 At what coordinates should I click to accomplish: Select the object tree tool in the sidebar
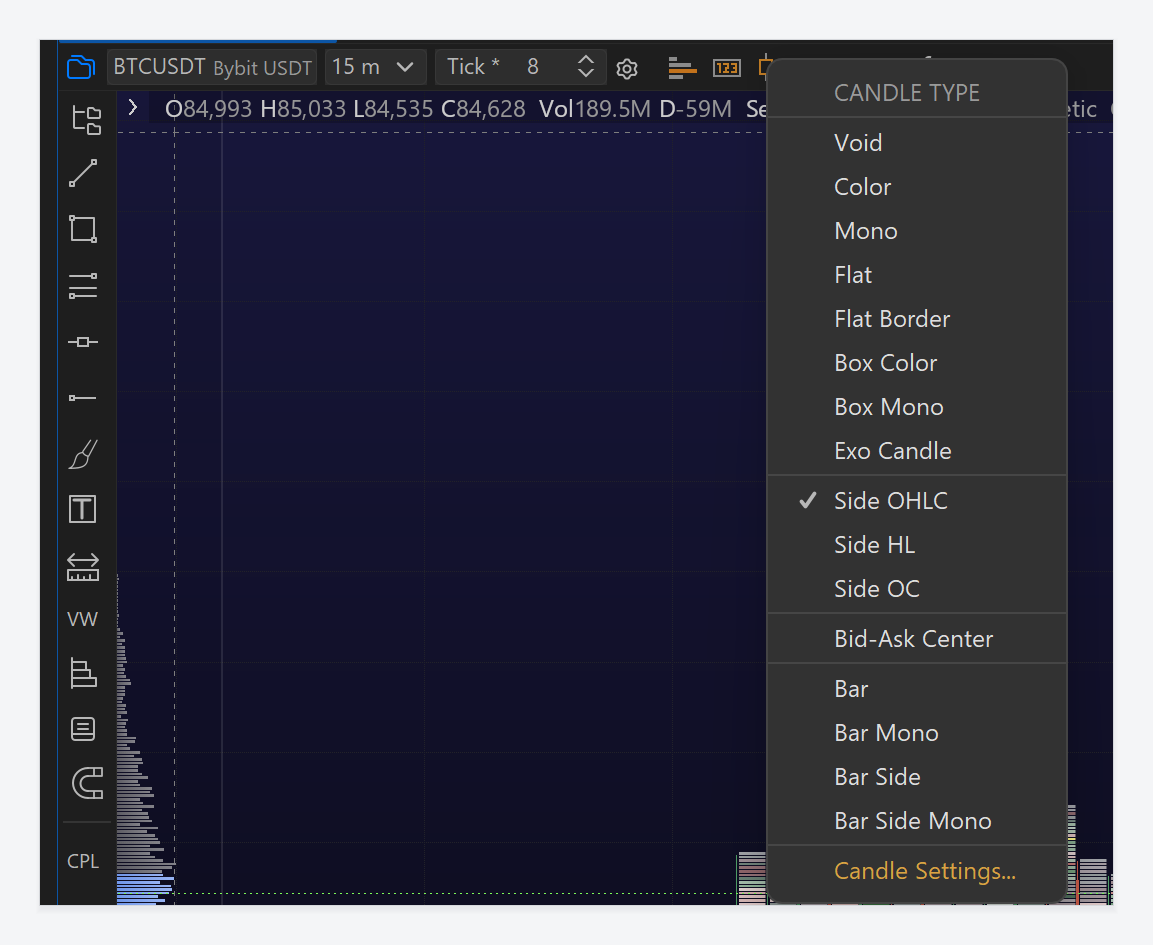click(x=85, y=121)
